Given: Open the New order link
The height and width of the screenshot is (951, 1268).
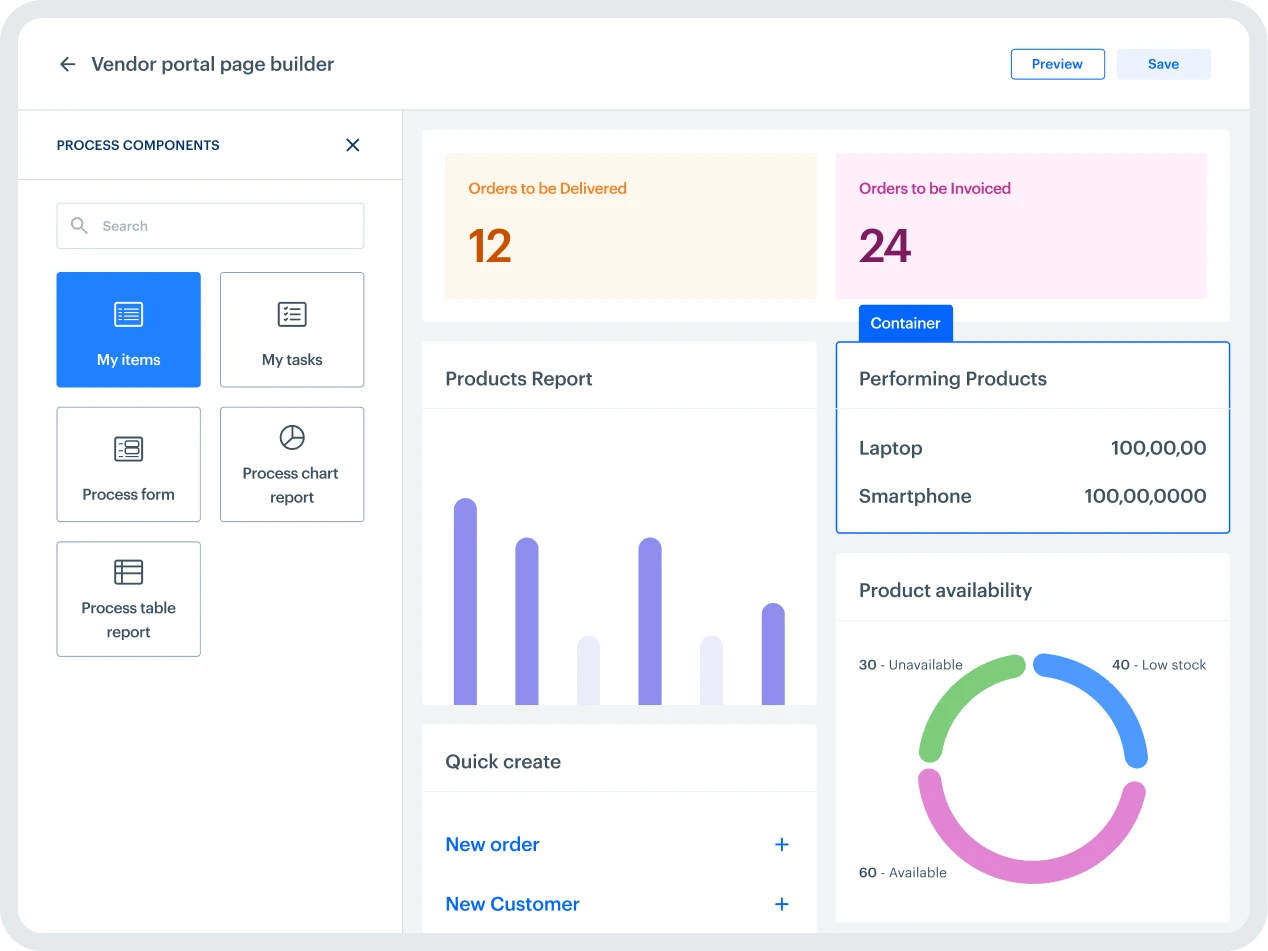Looking at the screenshot, I should (492, 844).
